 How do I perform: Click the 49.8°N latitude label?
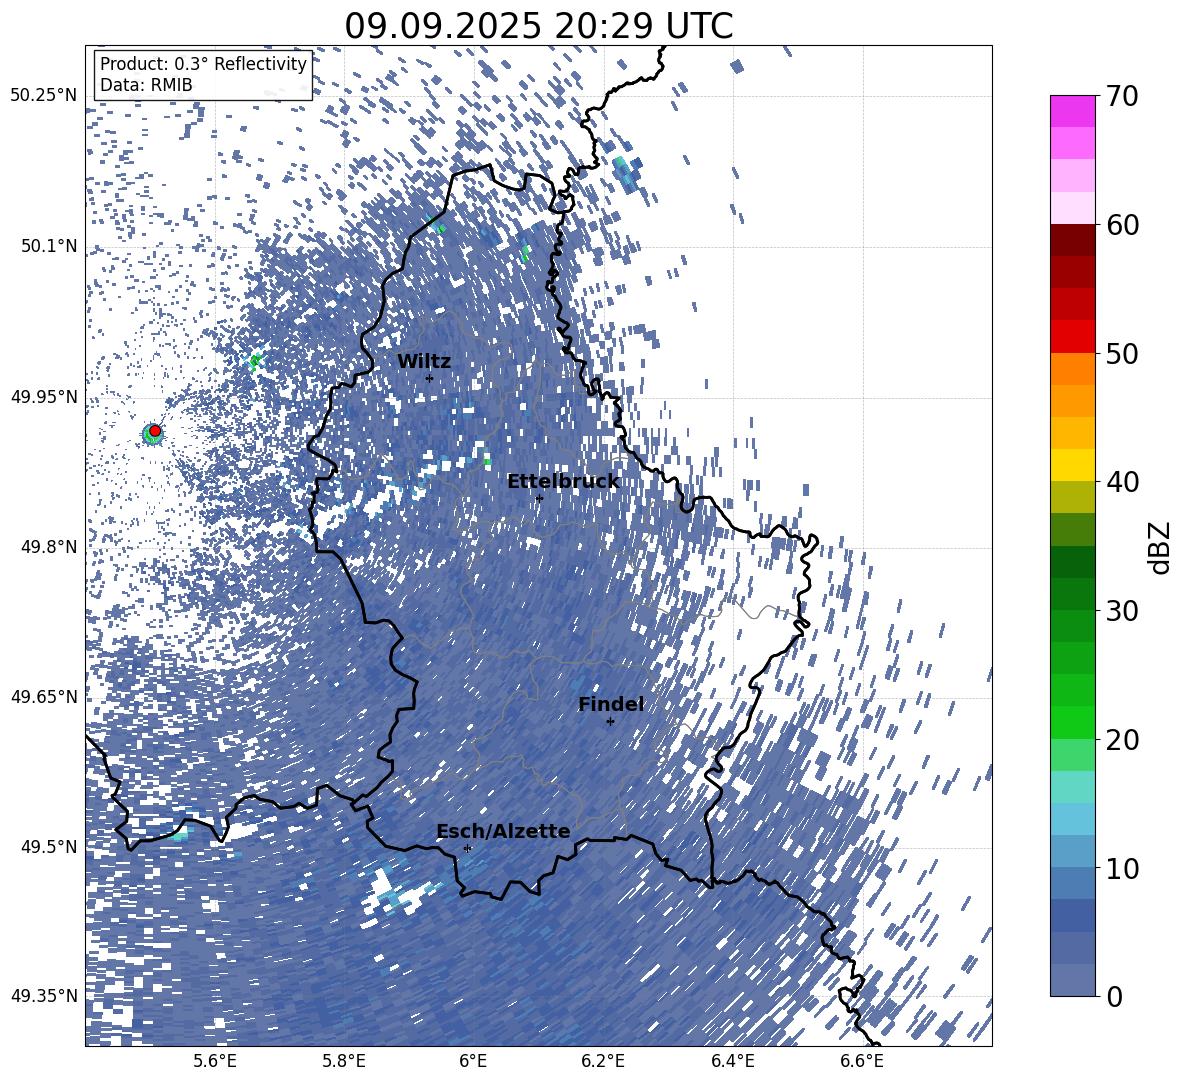[49, 547]
